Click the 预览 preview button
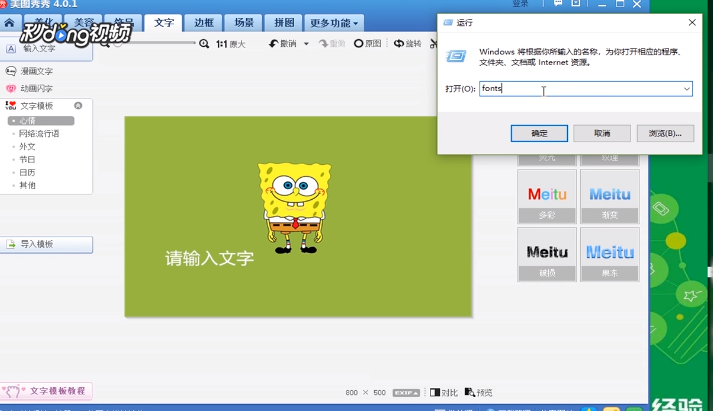The image size is (713, 411). 479,392
